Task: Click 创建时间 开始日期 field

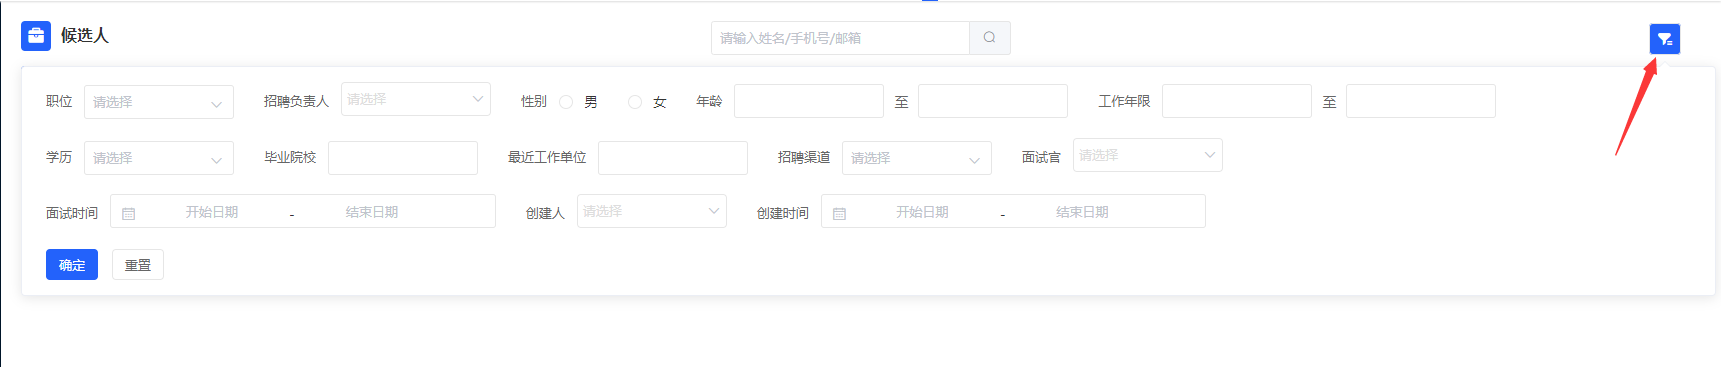Action: (922, 212)
